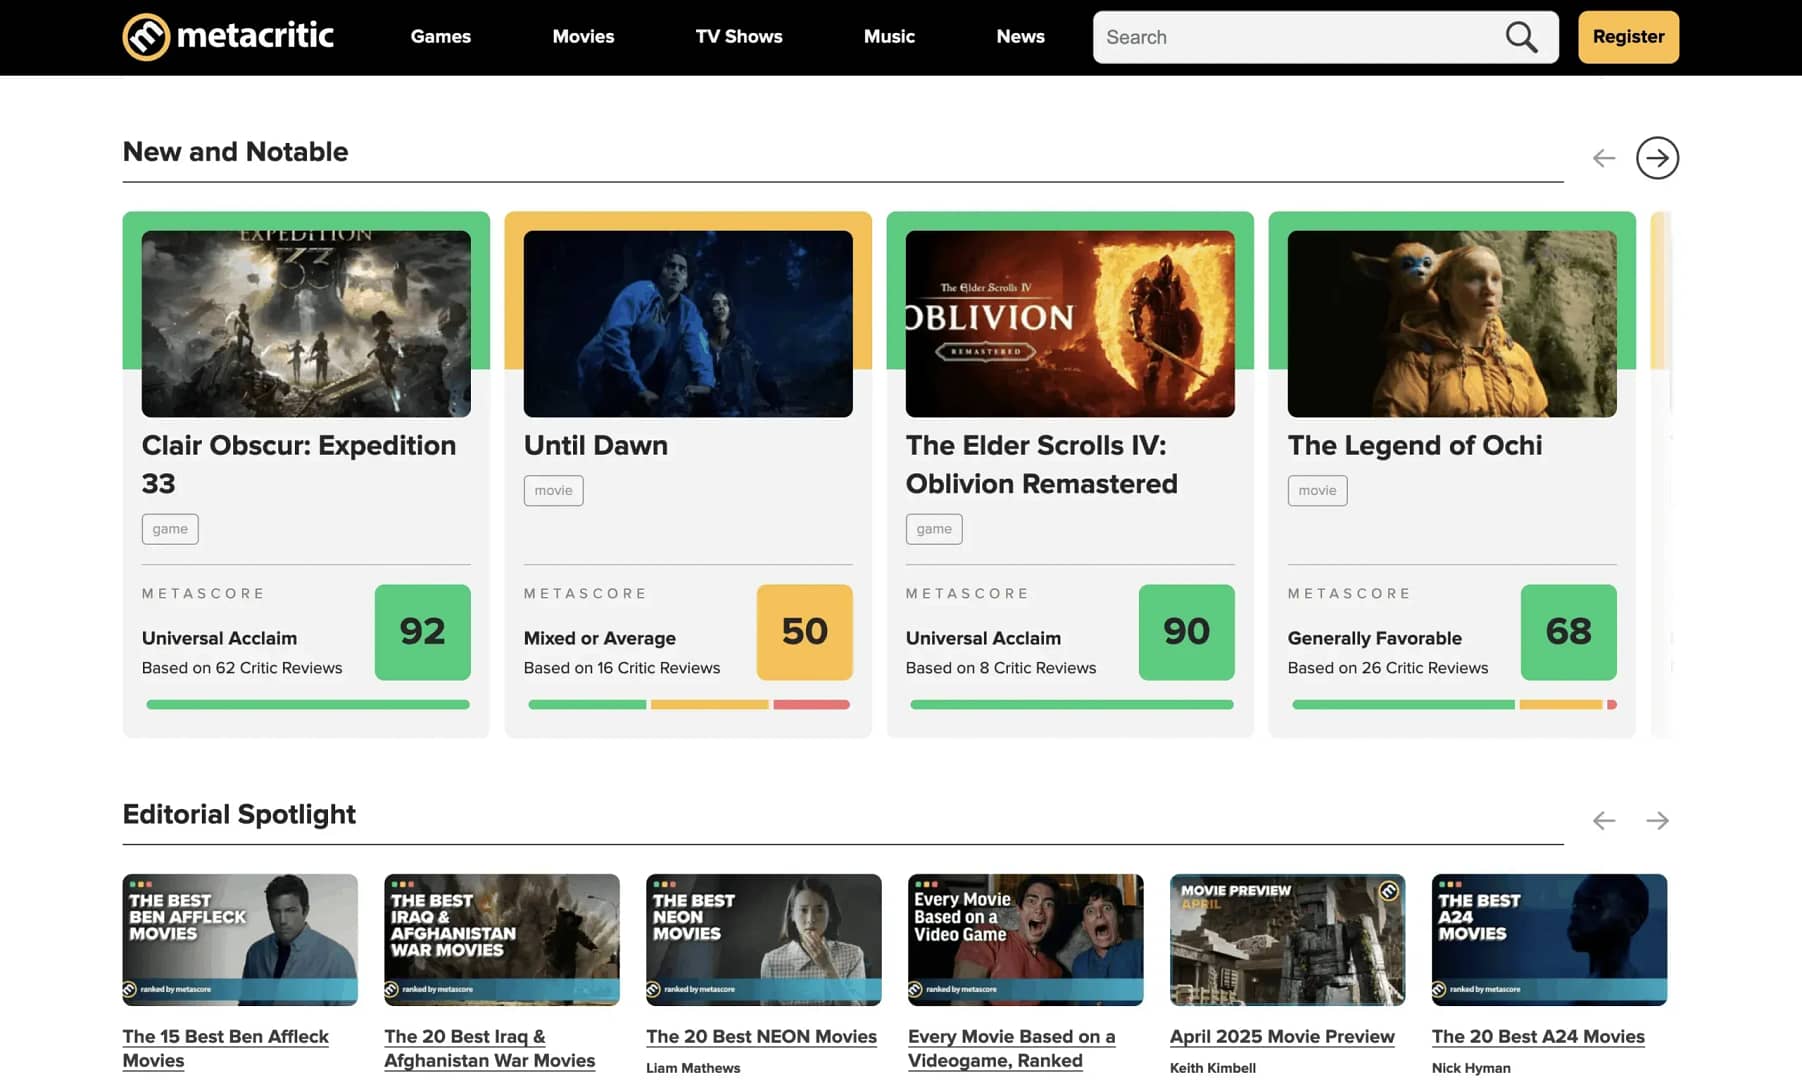This screenshot has width=1802, height=1080.
Task: Click the game tag under Clair Obscur
Action: [170, 529]
